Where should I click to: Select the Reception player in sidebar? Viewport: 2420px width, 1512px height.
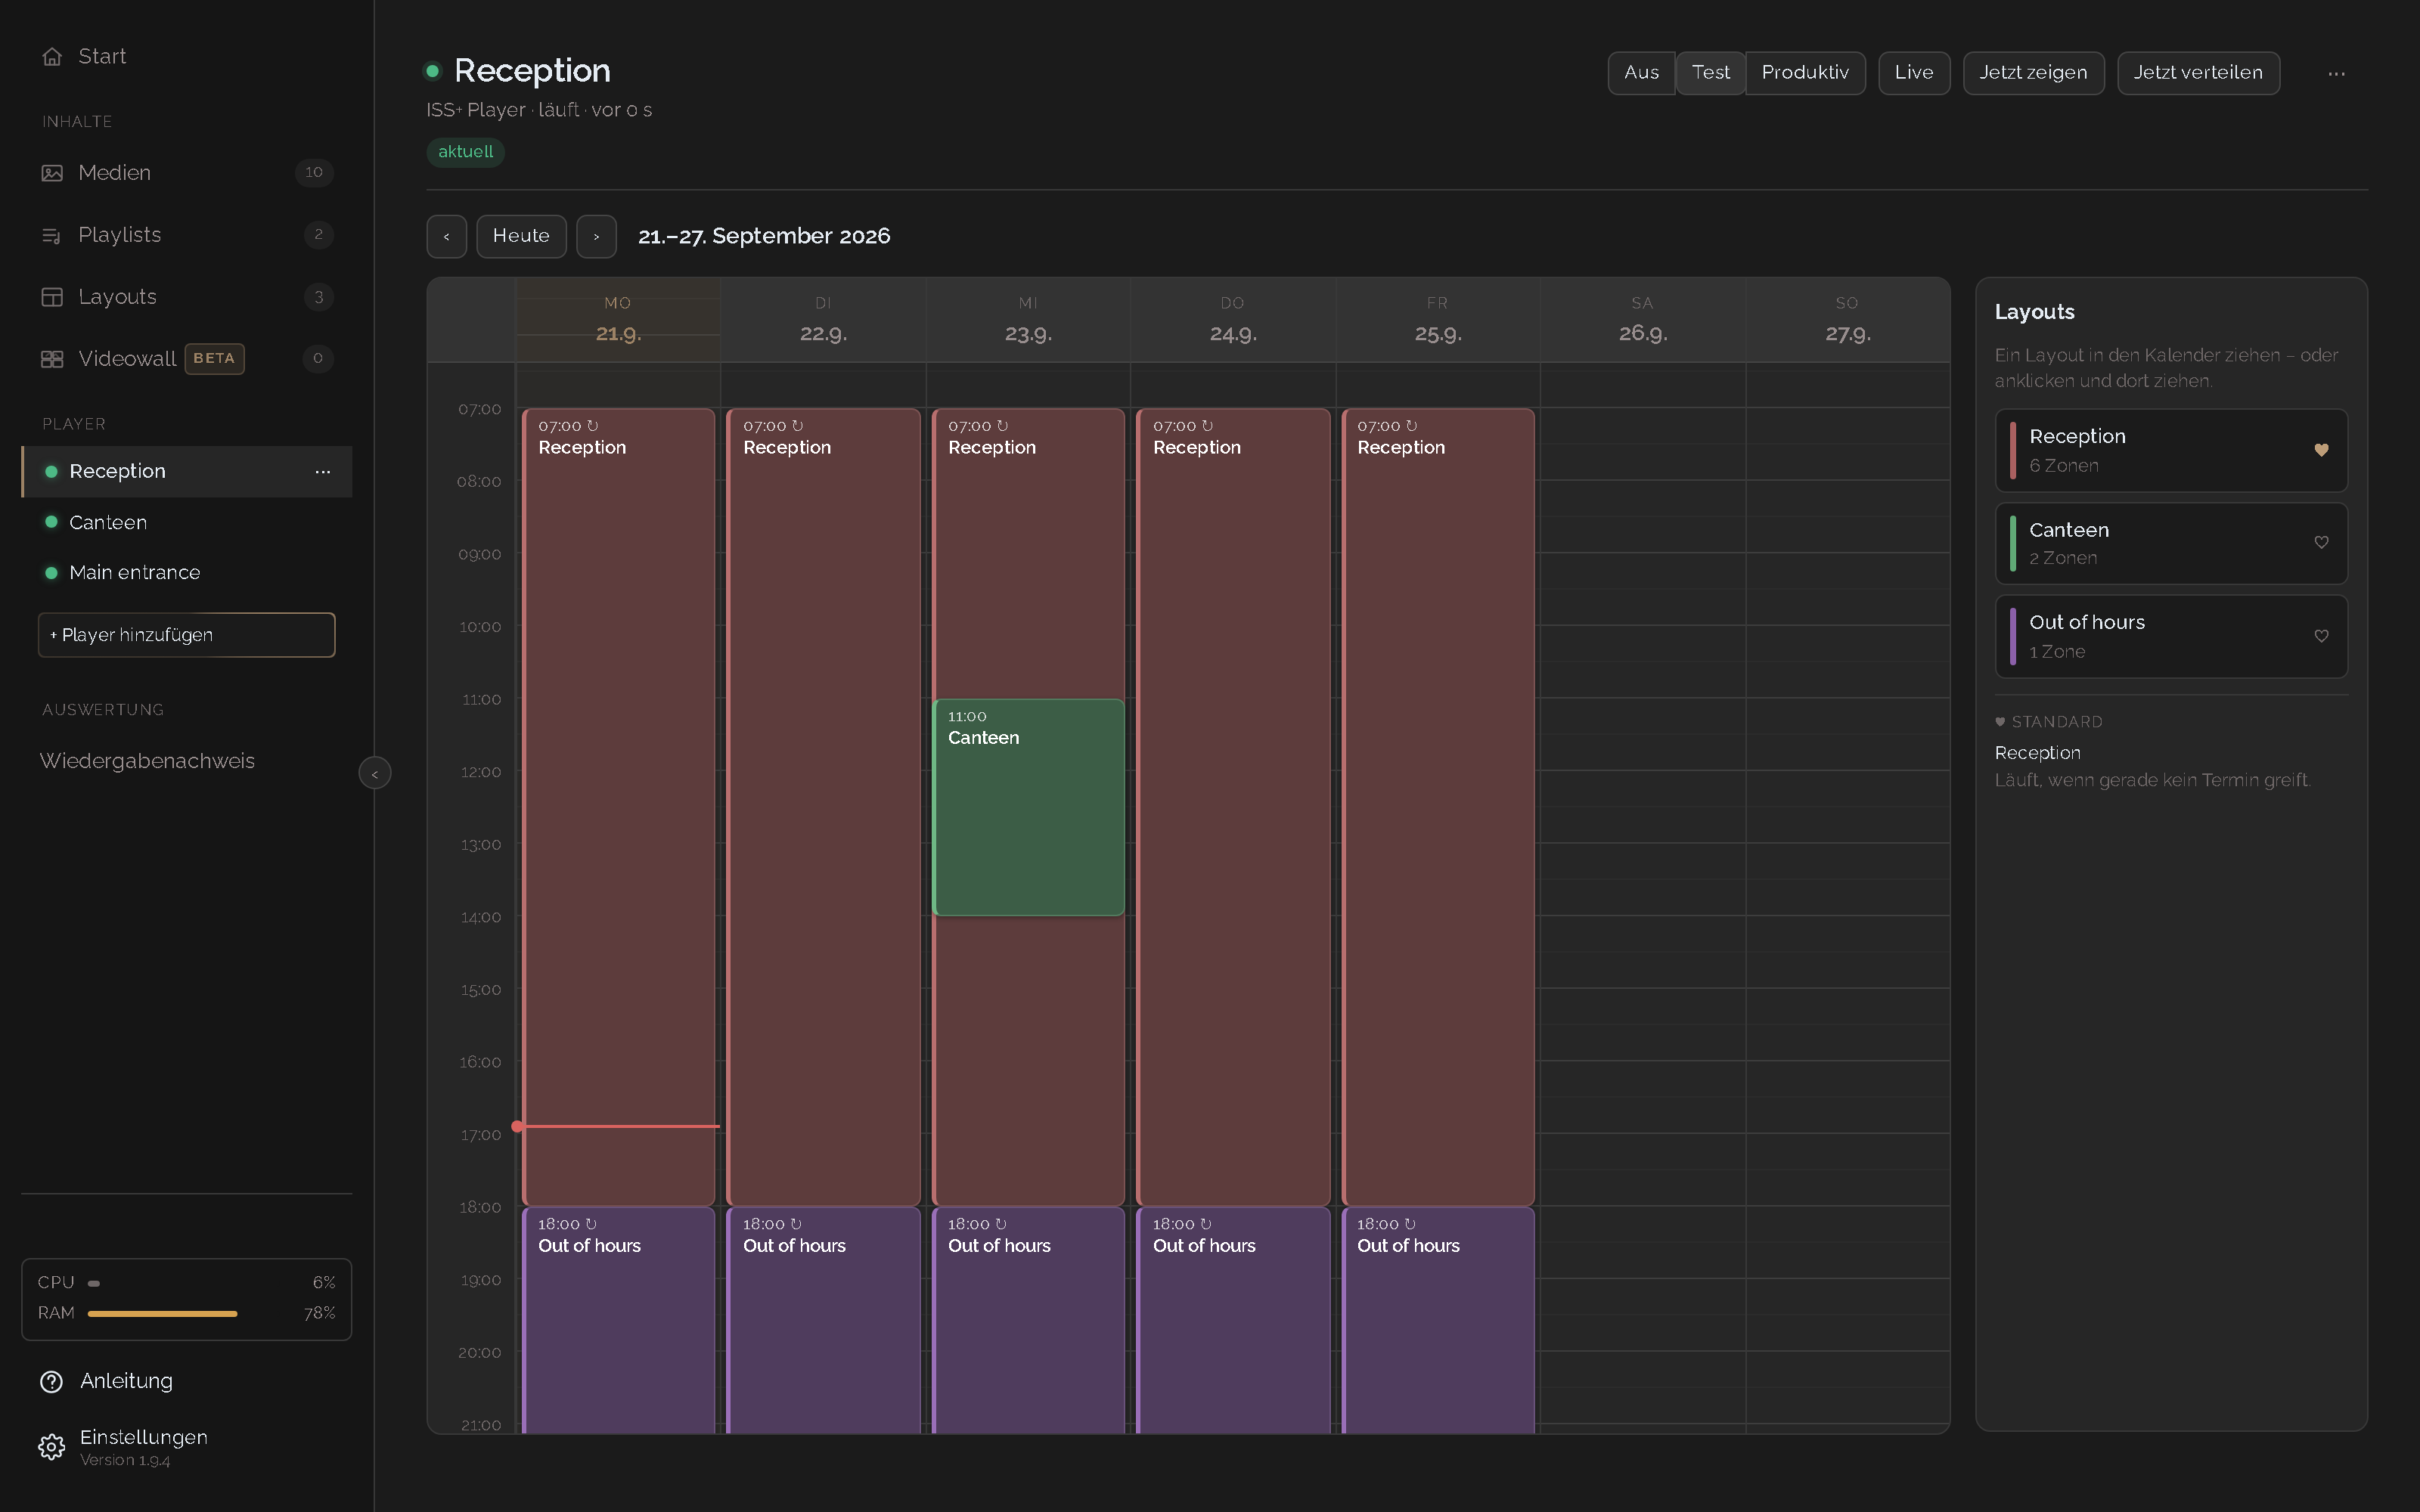tap(186, 472)
